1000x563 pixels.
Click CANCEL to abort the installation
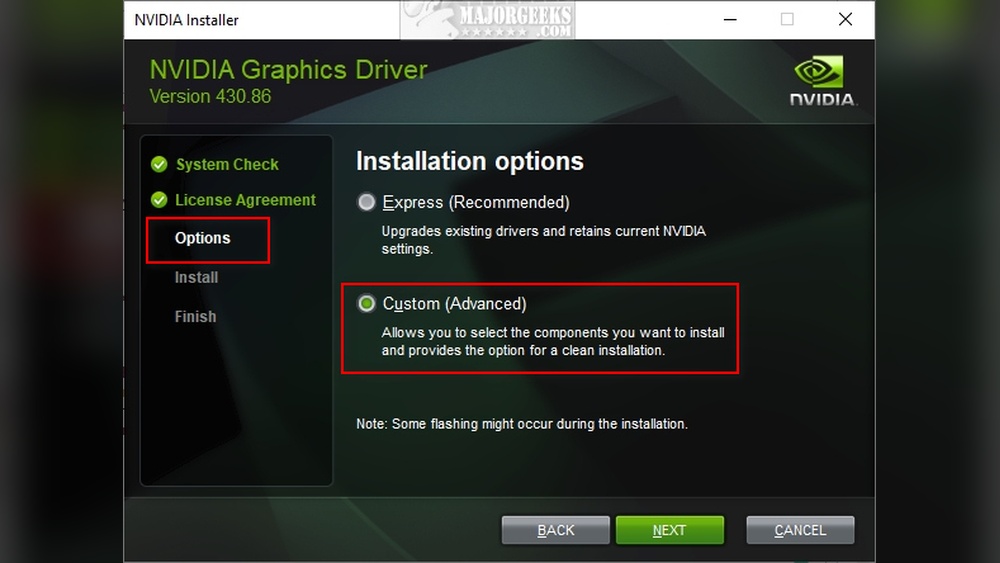(800, 530)
